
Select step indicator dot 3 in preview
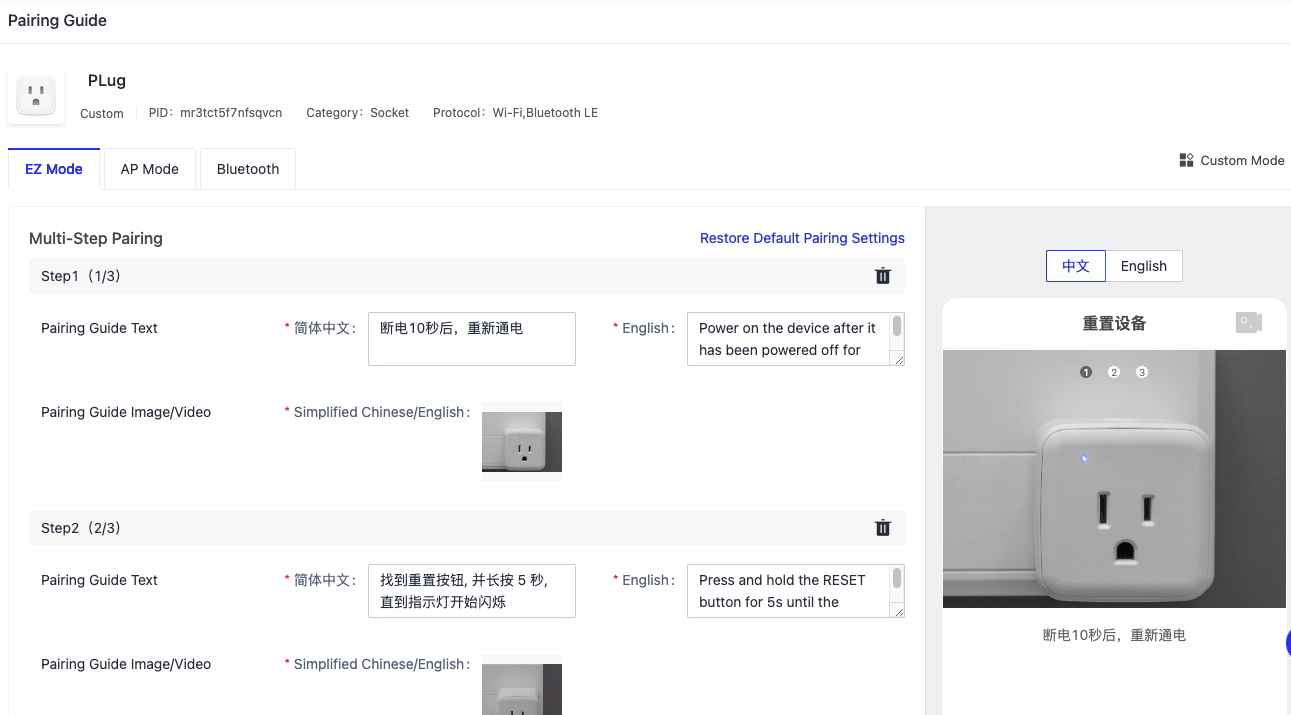[x=1143, y=371]
